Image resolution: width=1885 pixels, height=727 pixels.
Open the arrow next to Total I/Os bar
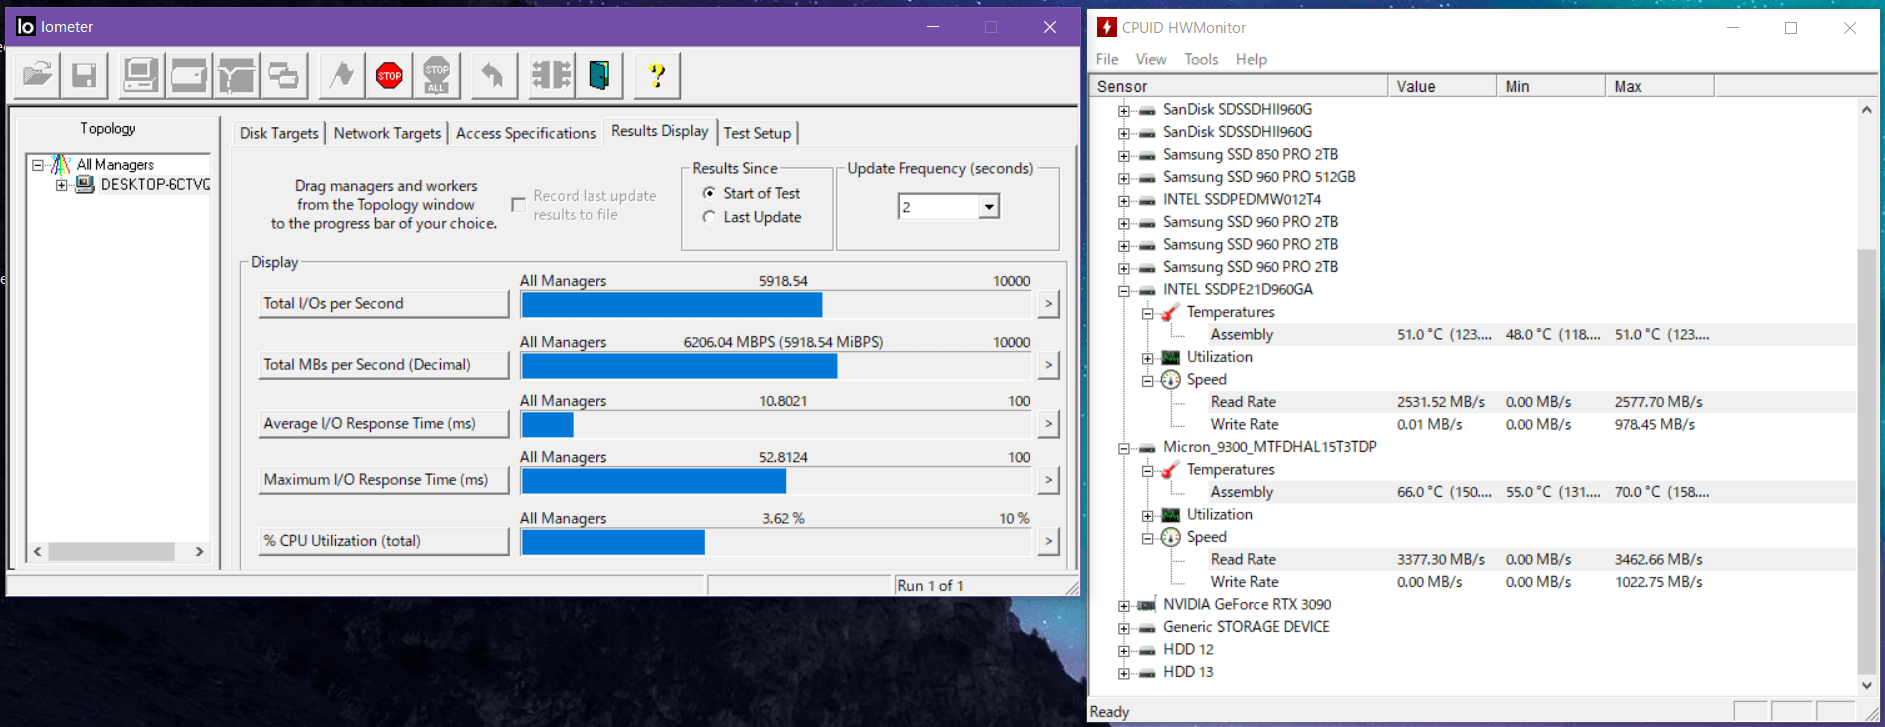click(1048, 304)
